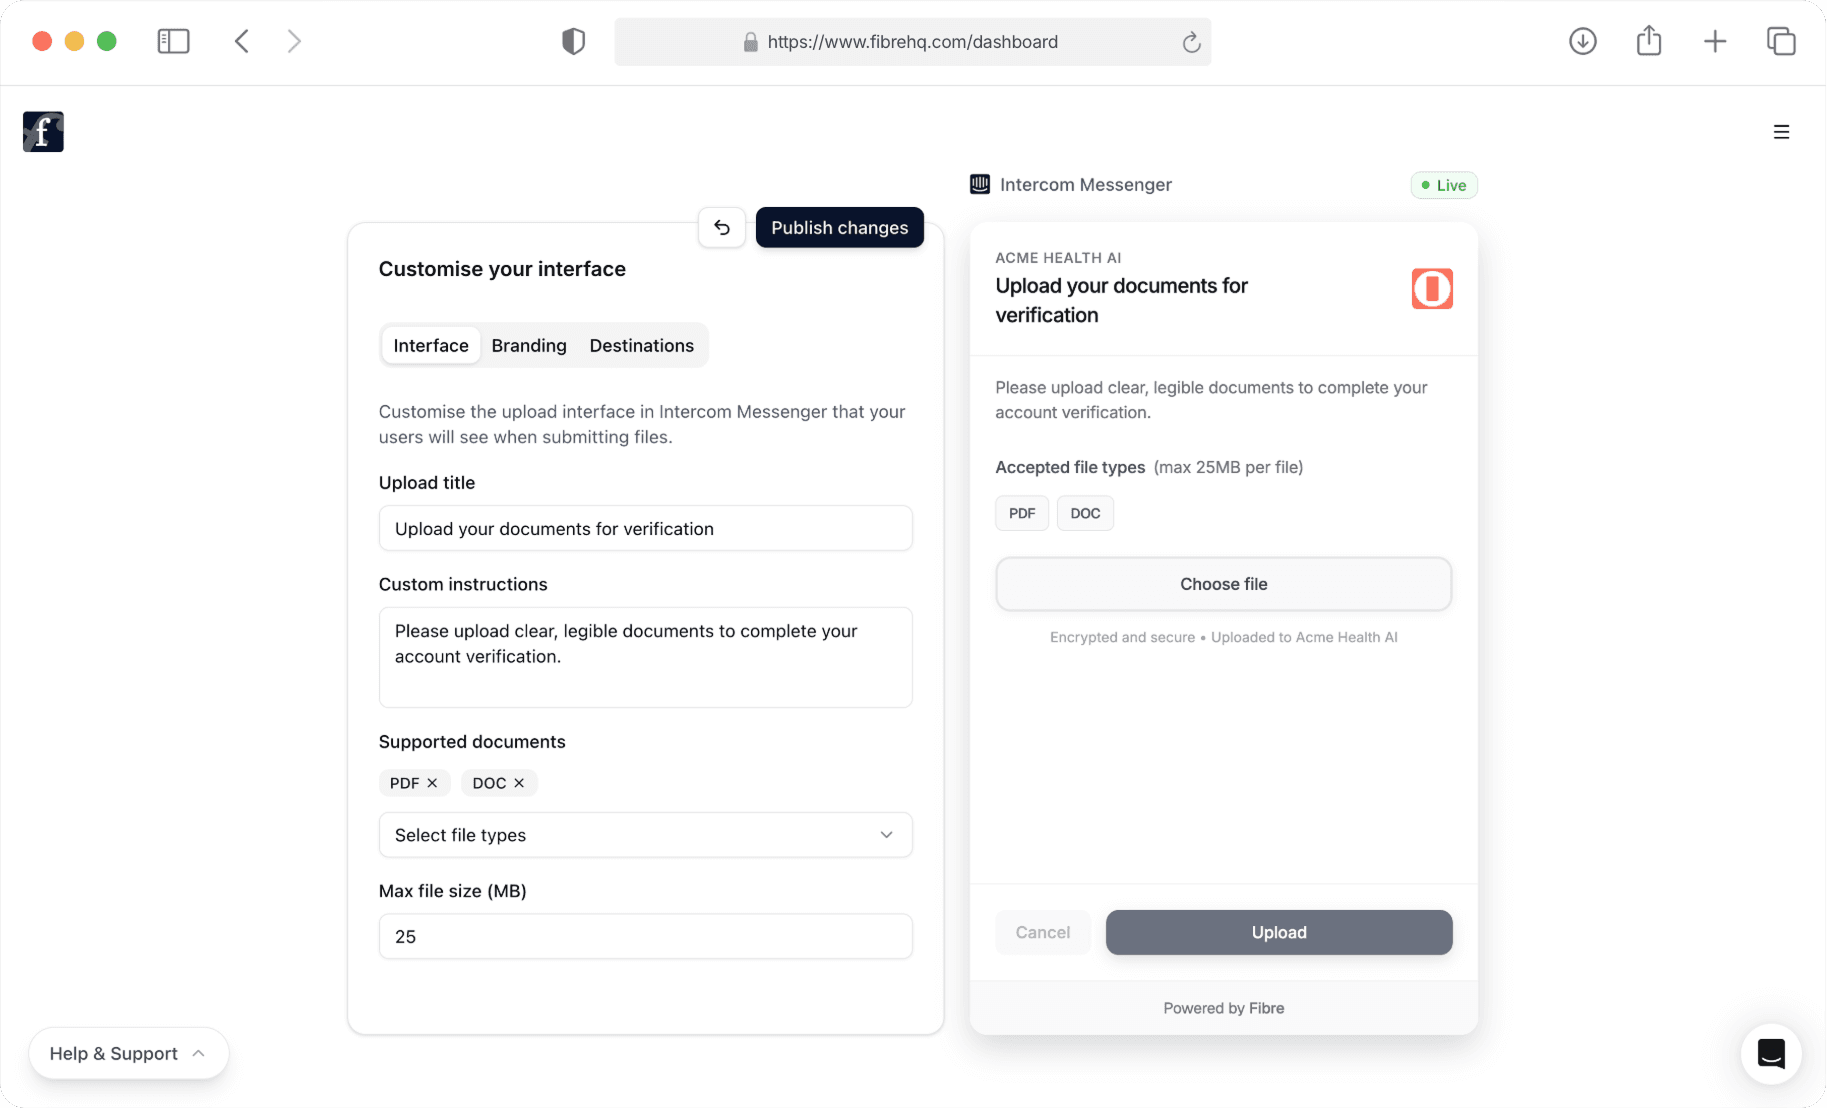The width and height of the screenshot is (1827, 1108).
Task: Click the undo changes arrow button
Action: tap(722, 228)
